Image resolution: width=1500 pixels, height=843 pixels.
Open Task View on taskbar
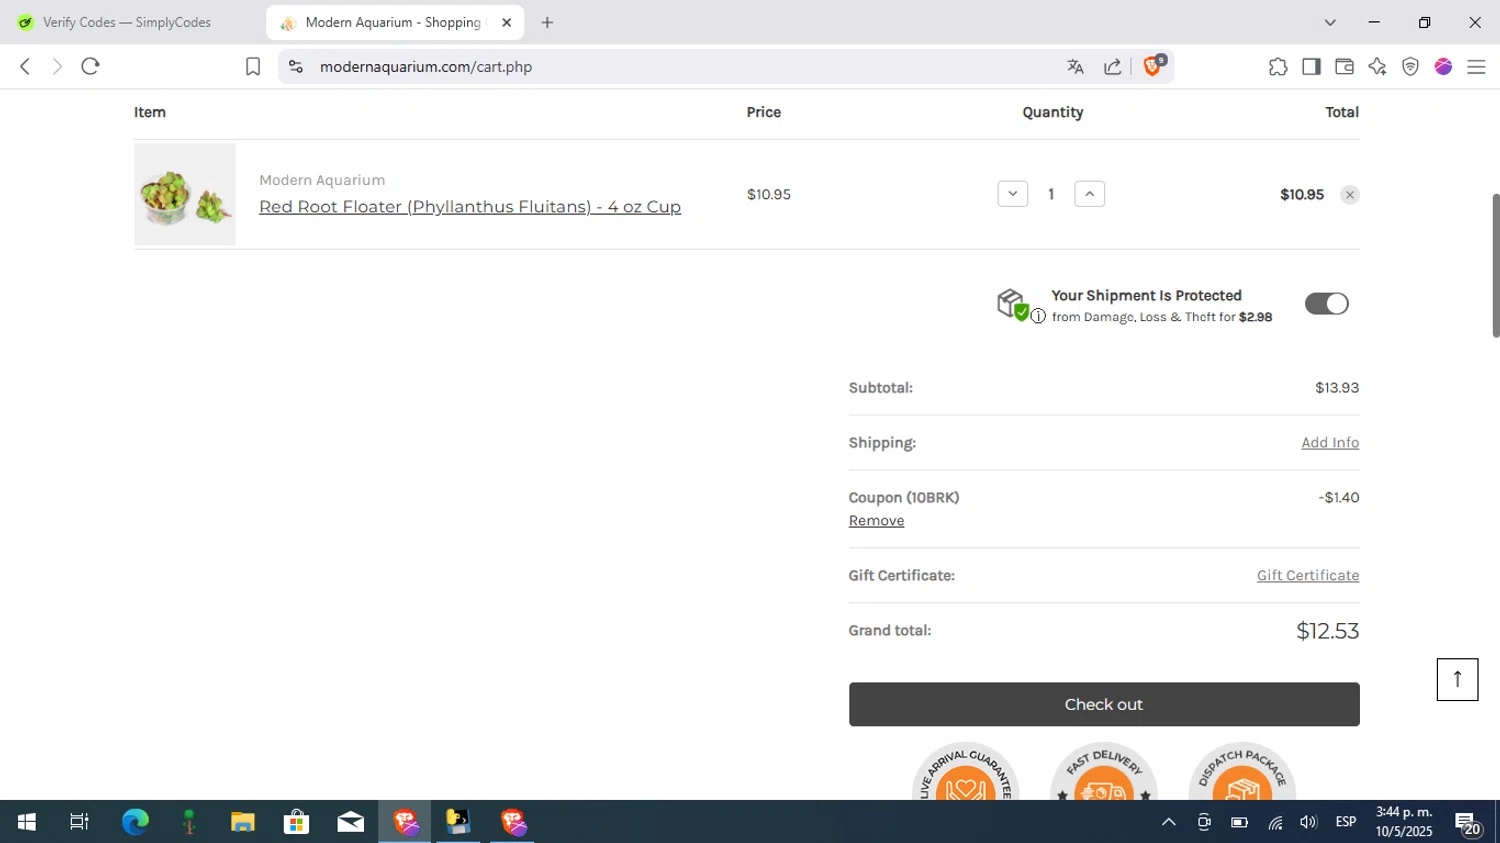pos(79,822)
